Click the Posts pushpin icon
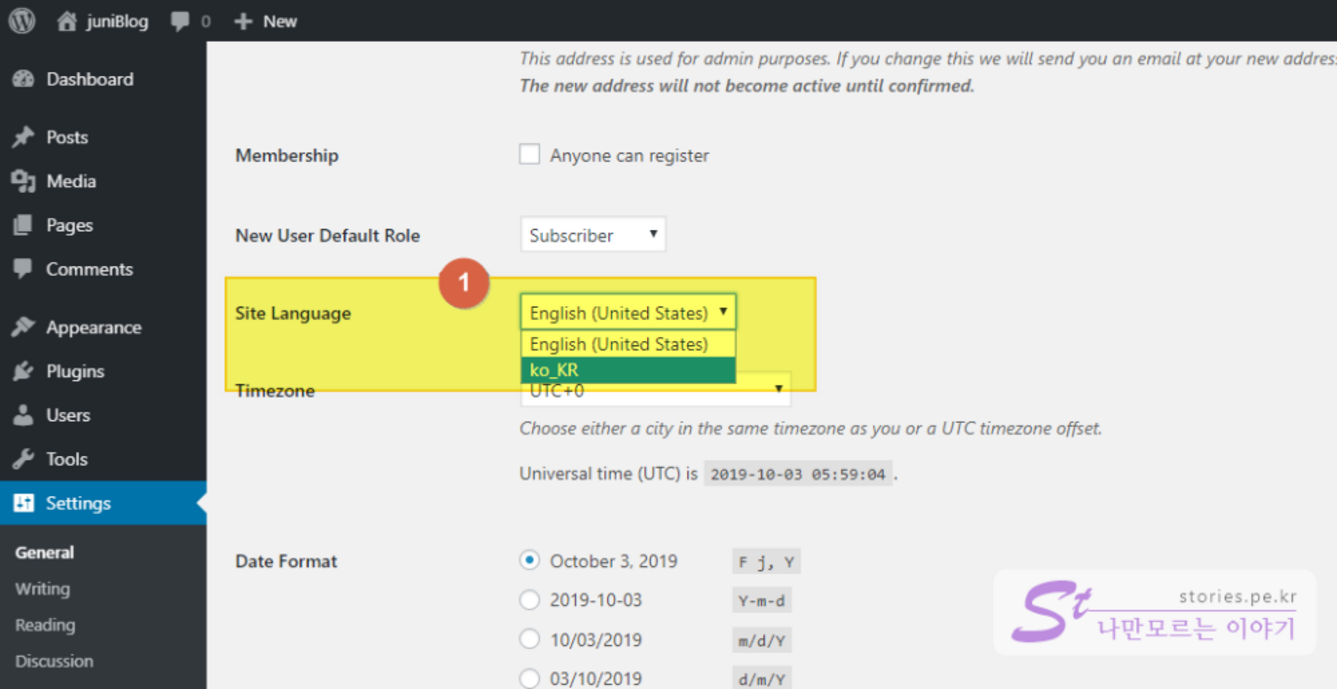 23,137
